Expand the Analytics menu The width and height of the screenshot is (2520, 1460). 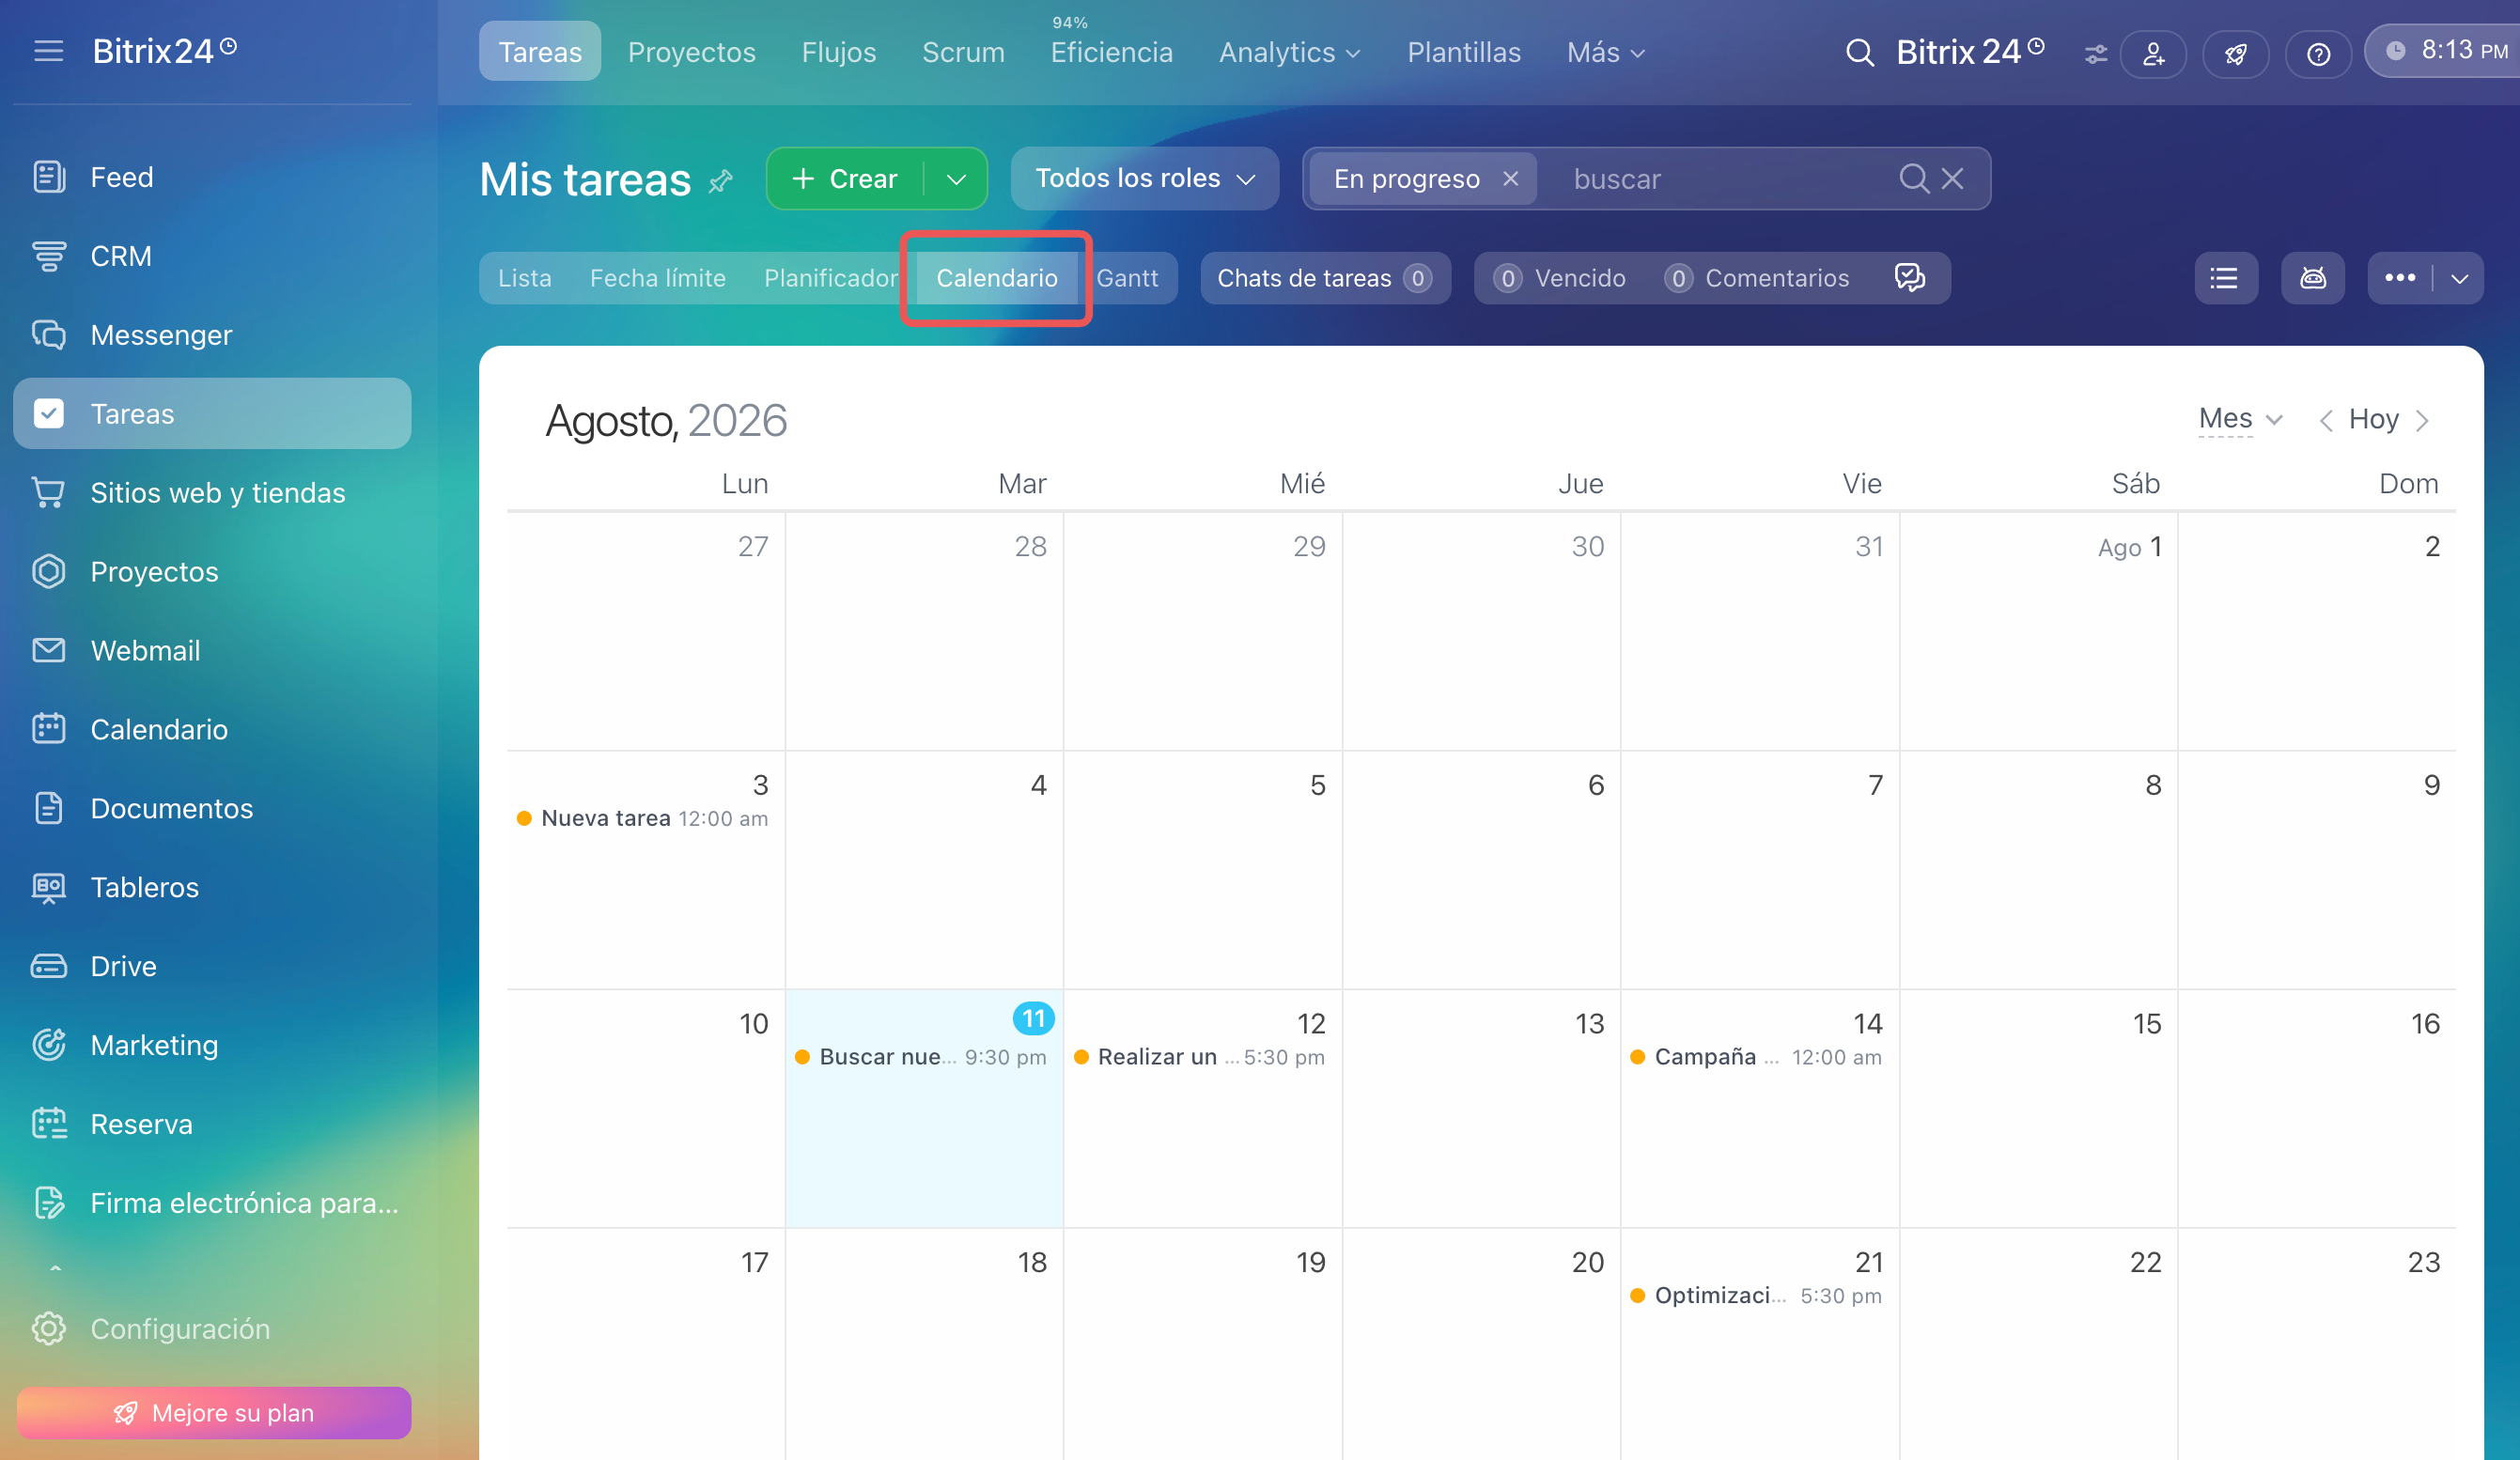click(1289, 52)
